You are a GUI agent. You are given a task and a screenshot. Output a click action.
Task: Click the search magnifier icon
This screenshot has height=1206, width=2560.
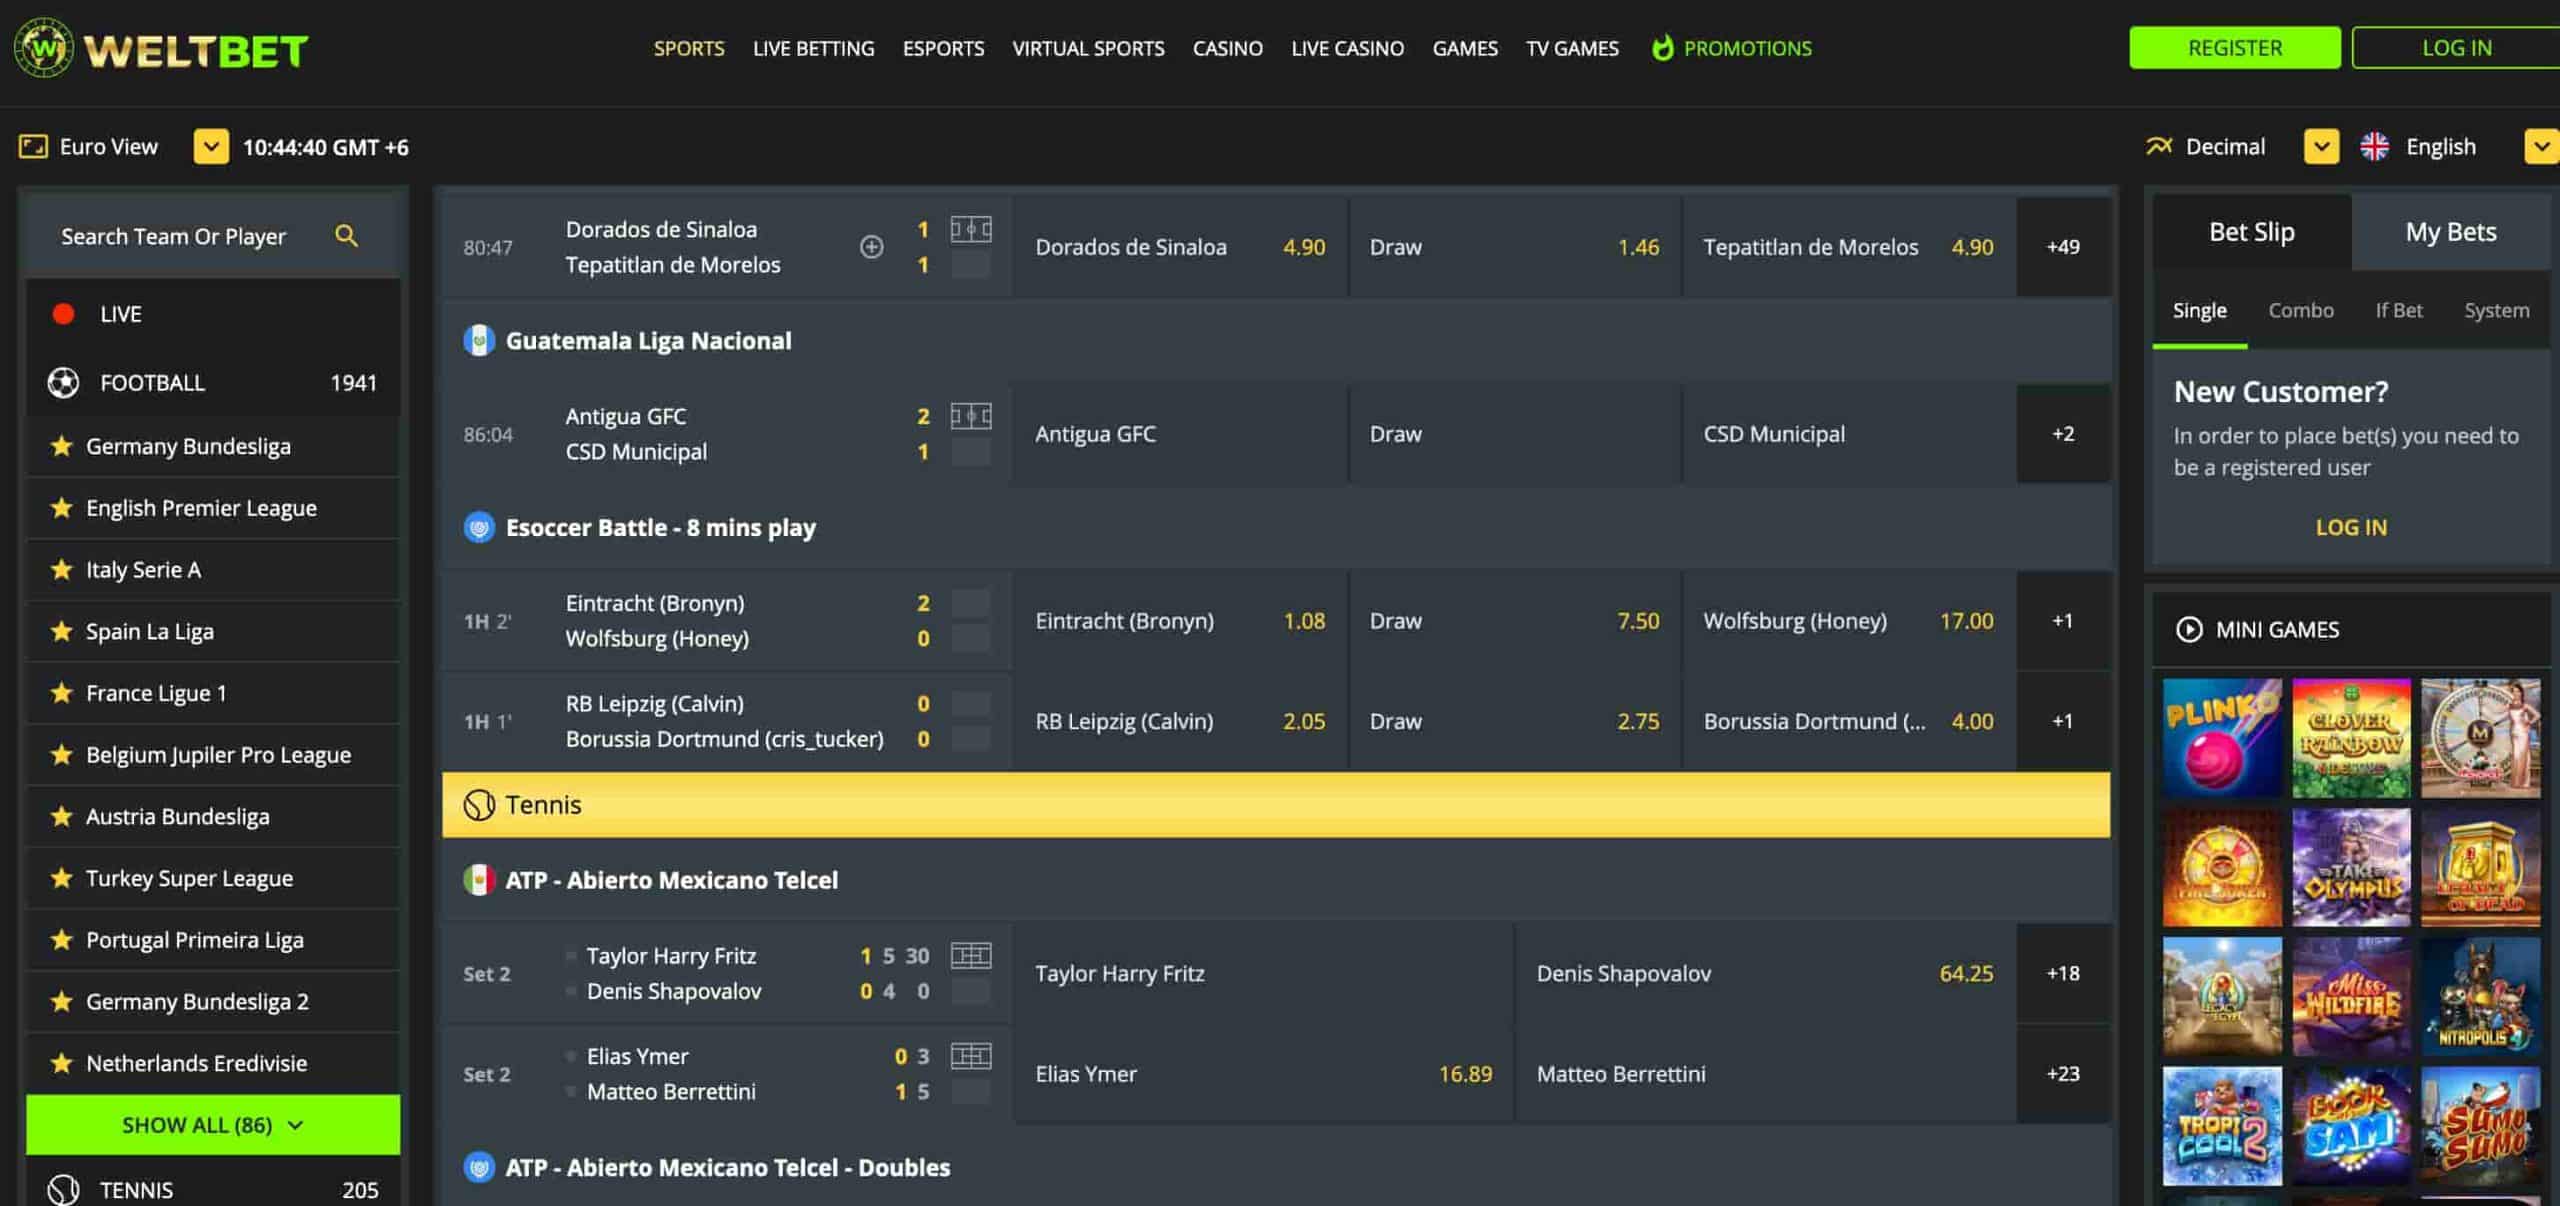pos(346,236)
